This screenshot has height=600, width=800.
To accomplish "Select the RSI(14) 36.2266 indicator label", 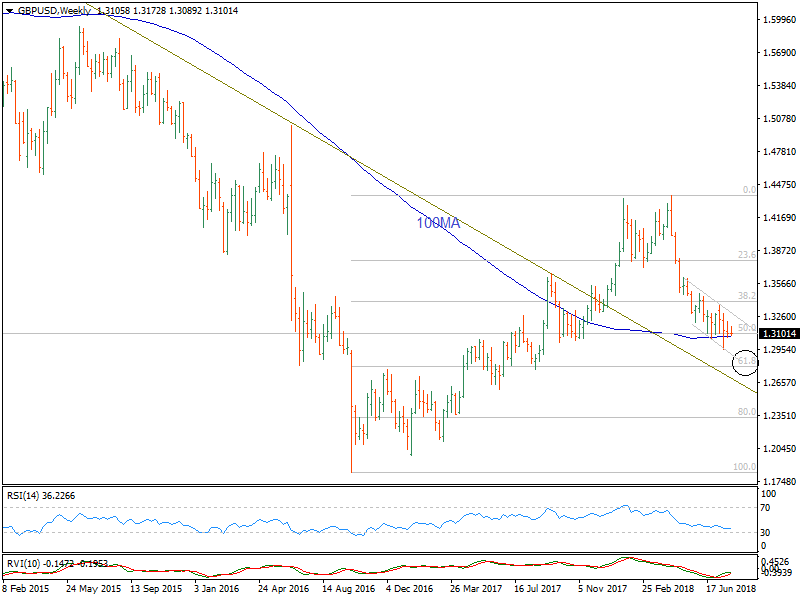I will [41, 496].
